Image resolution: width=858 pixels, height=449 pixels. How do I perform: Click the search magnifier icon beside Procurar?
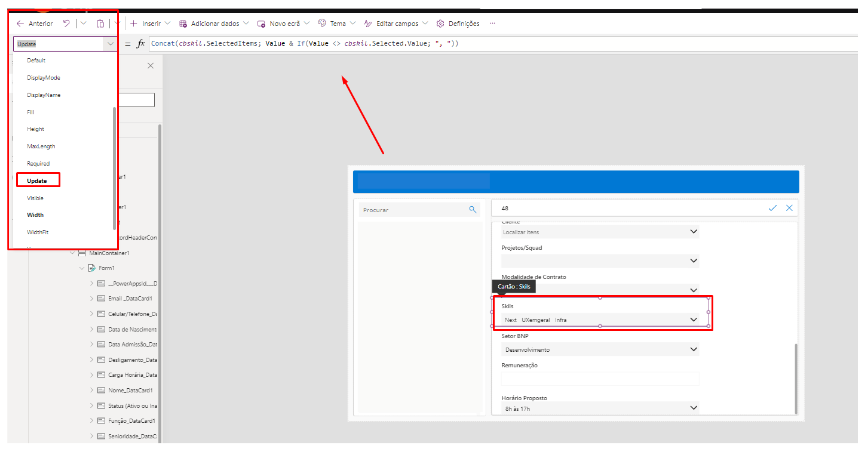point(473,209)
